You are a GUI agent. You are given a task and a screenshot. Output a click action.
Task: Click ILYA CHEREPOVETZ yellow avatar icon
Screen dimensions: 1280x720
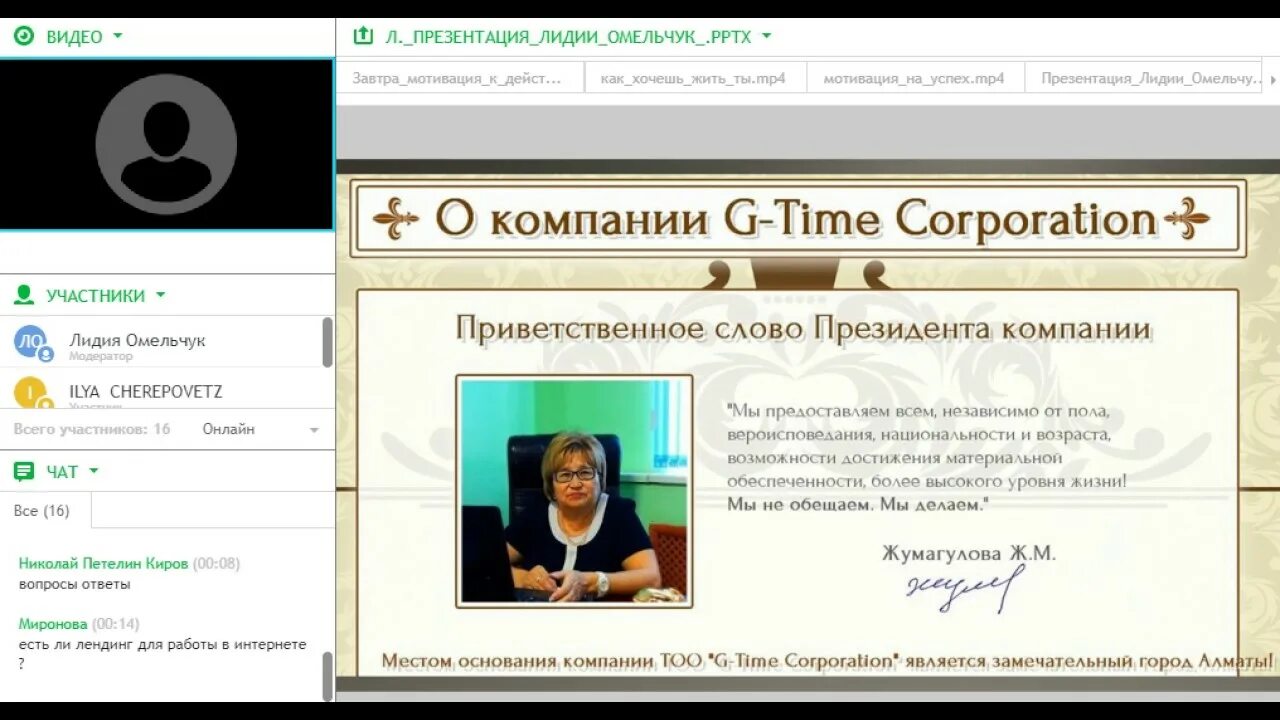(31, 391)
